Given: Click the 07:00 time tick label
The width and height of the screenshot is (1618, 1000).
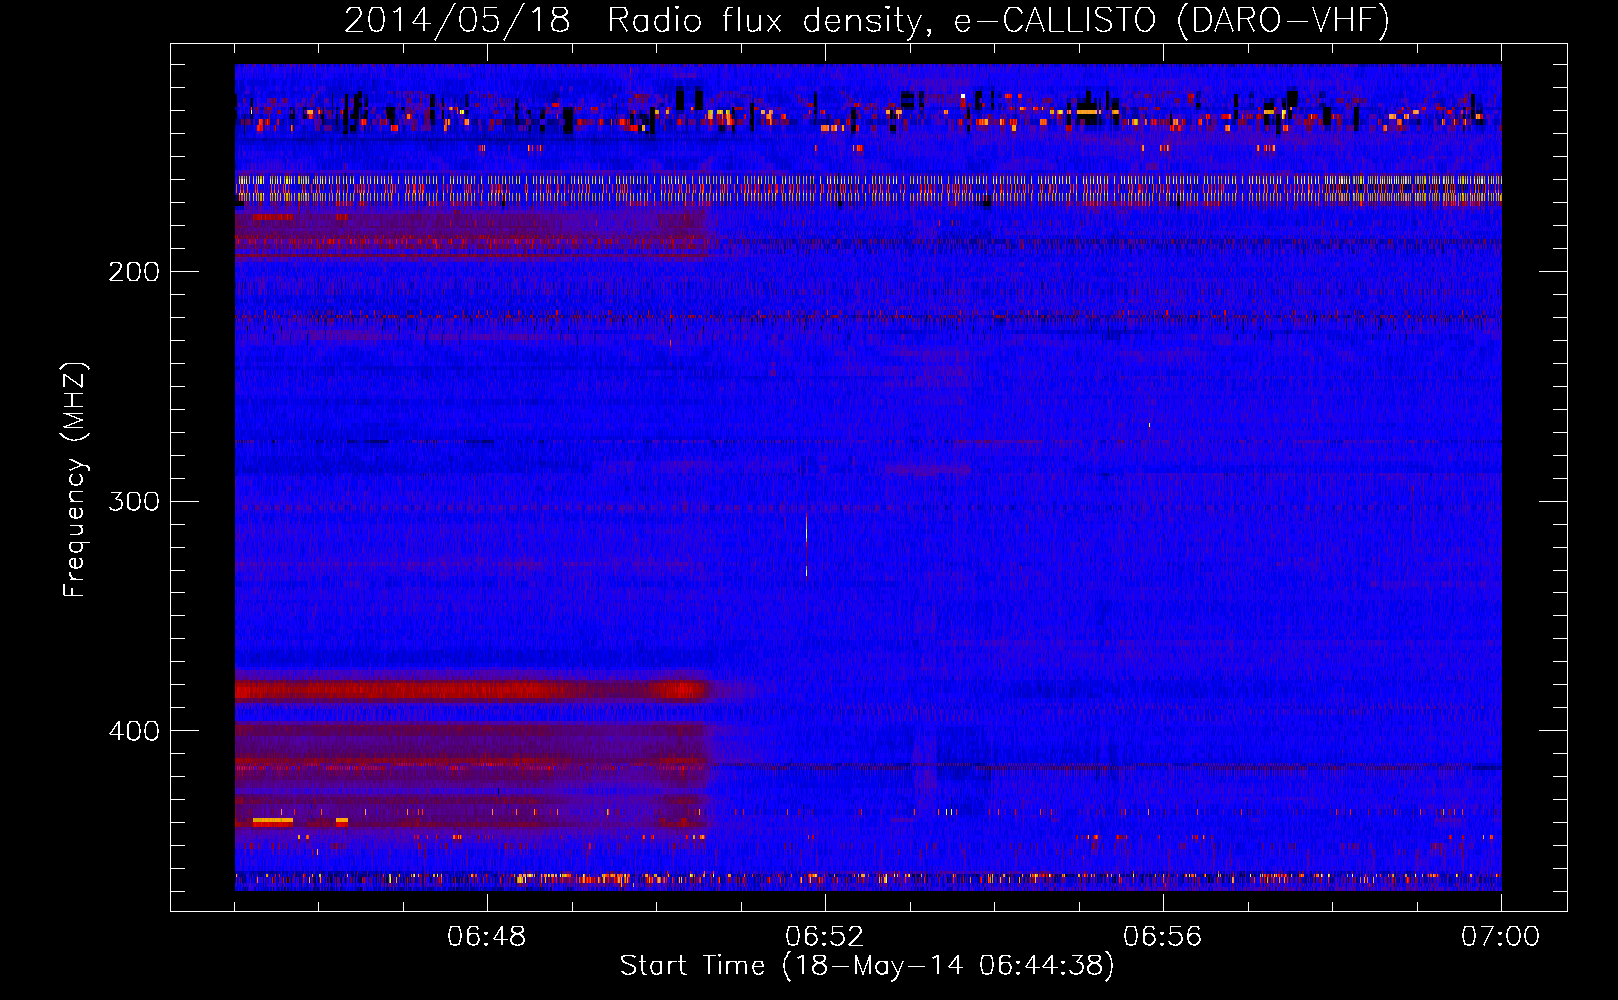Looking at the screenshot, I should coord(1501,936).
